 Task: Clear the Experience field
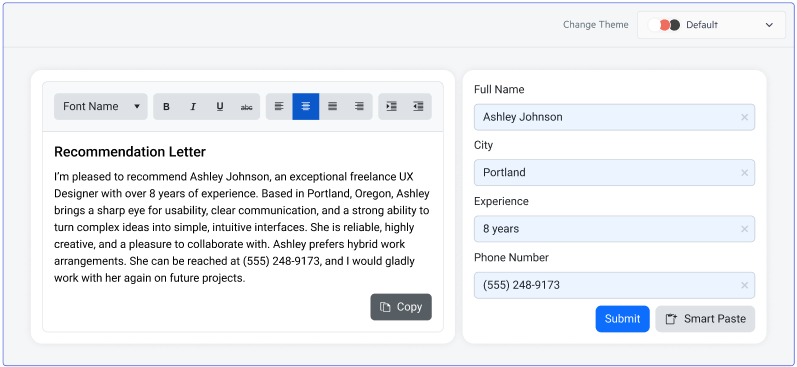pyautogui.click(x=745, y=229)
